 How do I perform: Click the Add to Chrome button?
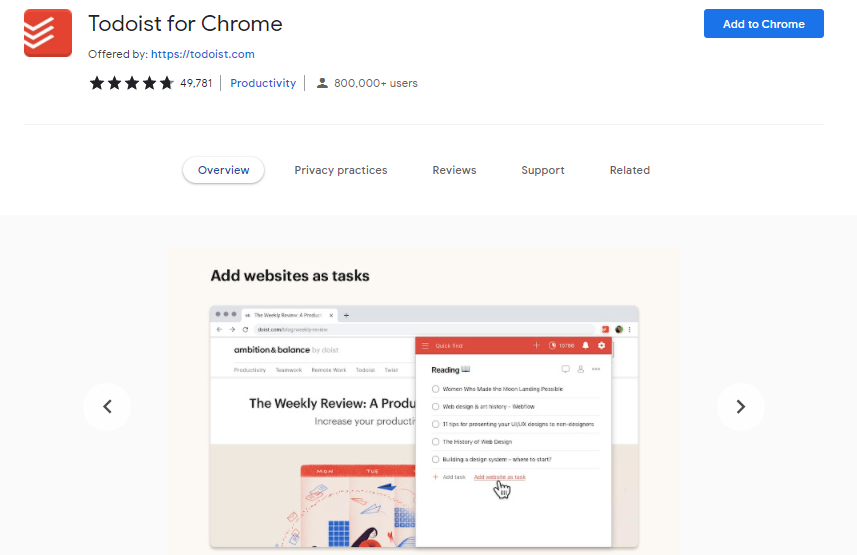pos(763,24)
